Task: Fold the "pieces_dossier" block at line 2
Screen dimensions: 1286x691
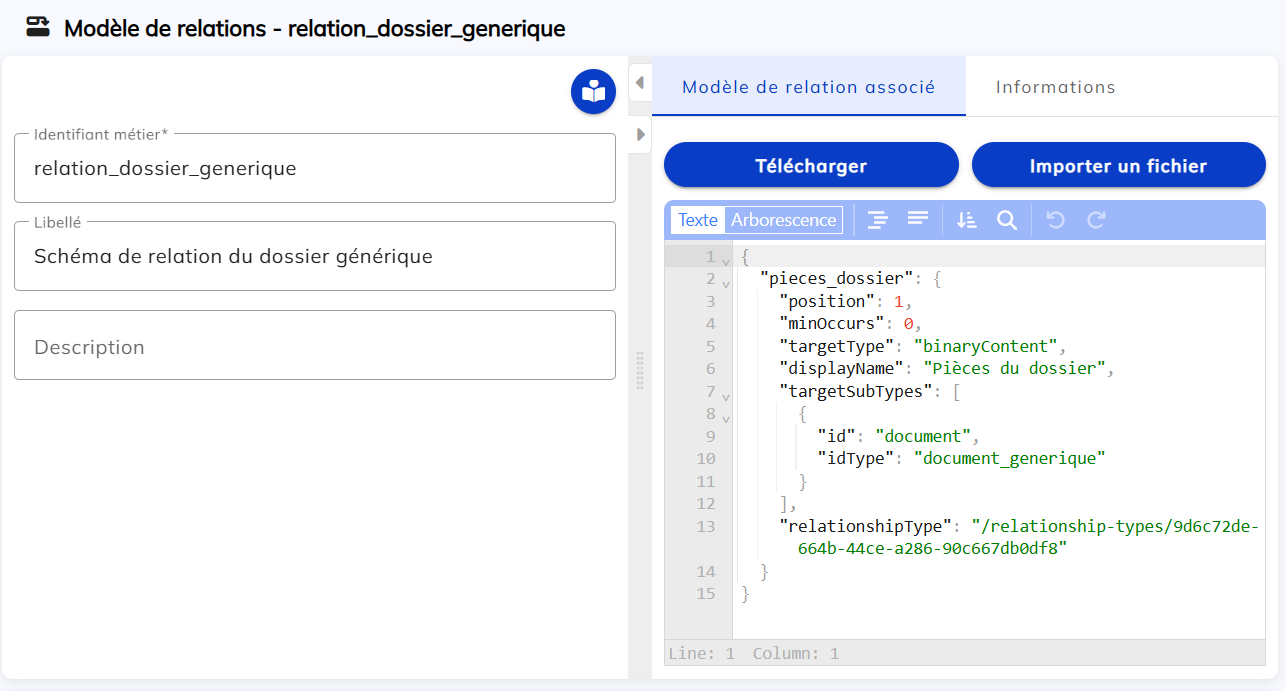Action: 726,283
